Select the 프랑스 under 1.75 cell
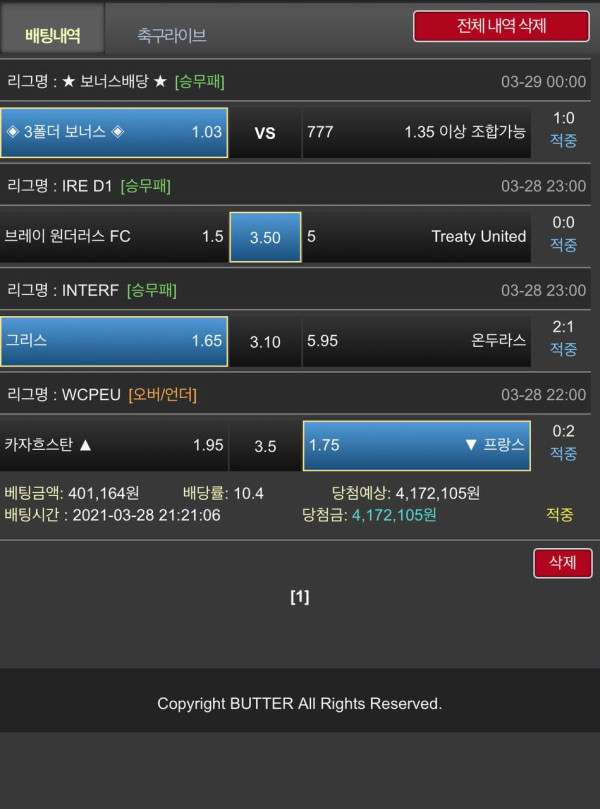 click(x=417, y=445)
